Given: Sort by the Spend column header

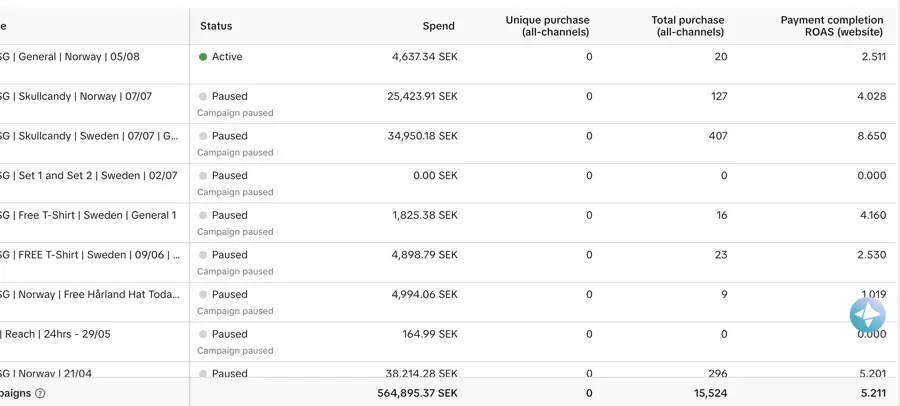Looking at the screenshot, I should coord(439,26).
